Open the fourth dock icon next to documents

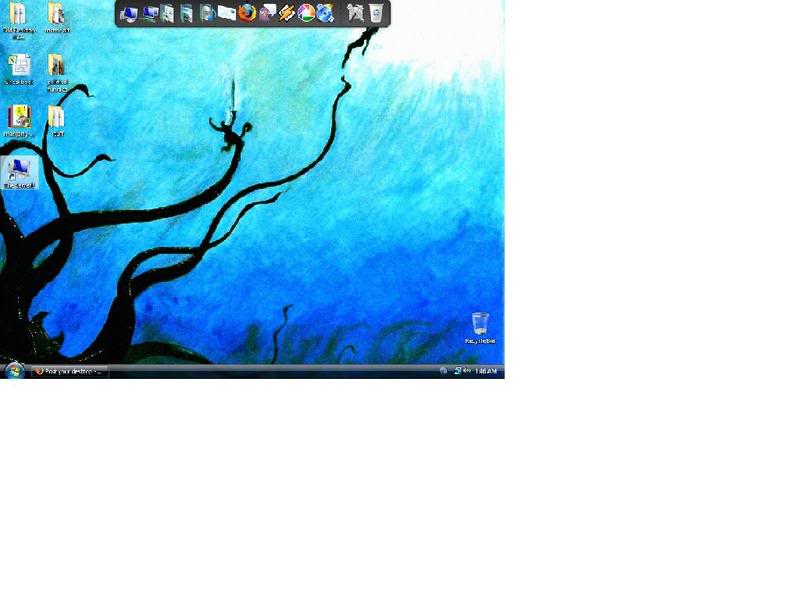[x=186, y=13]
